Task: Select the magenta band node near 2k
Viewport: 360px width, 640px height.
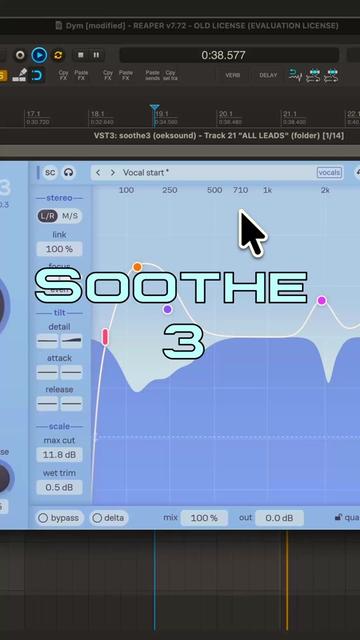Action: 322,301
